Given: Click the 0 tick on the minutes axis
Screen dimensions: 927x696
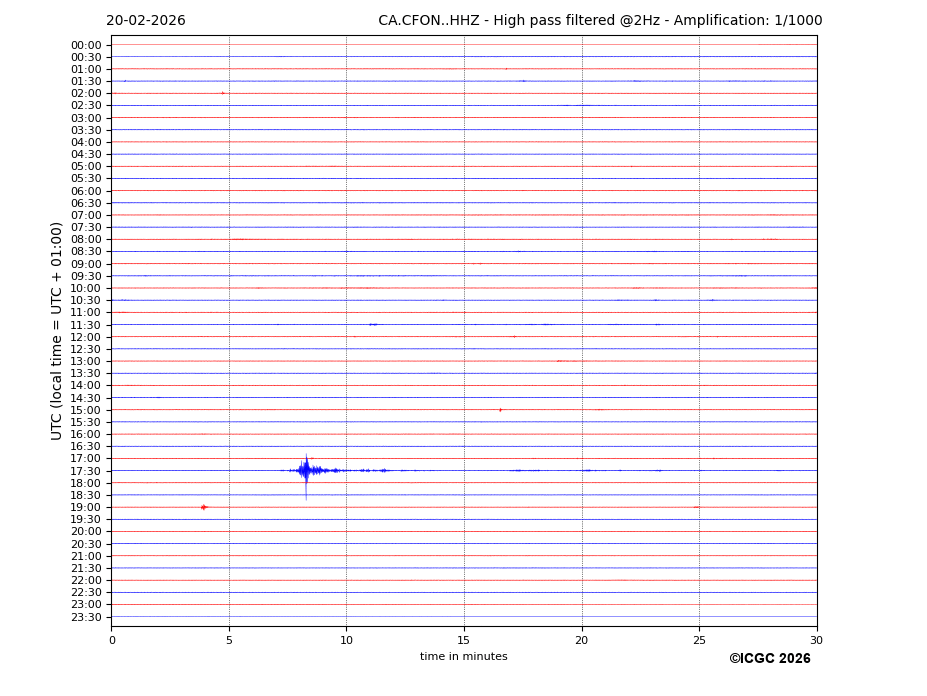Looking at the screenshot, I should tap(112, 640).
